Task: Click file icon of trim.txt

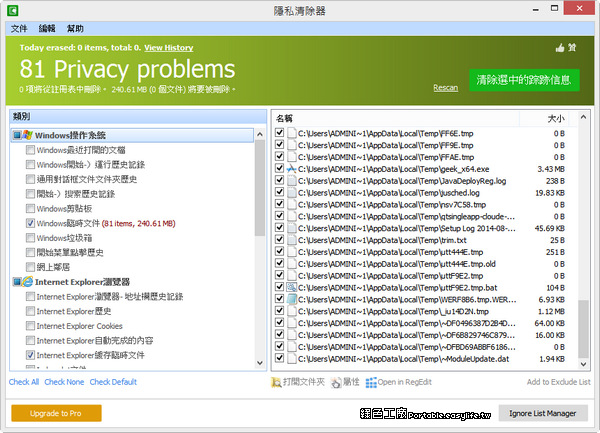Action: (292, 240)
